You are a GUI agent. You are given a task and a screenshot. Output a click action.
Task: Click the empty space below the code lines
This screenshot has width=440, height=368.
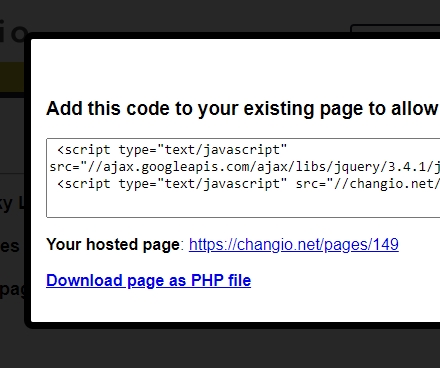243,204
